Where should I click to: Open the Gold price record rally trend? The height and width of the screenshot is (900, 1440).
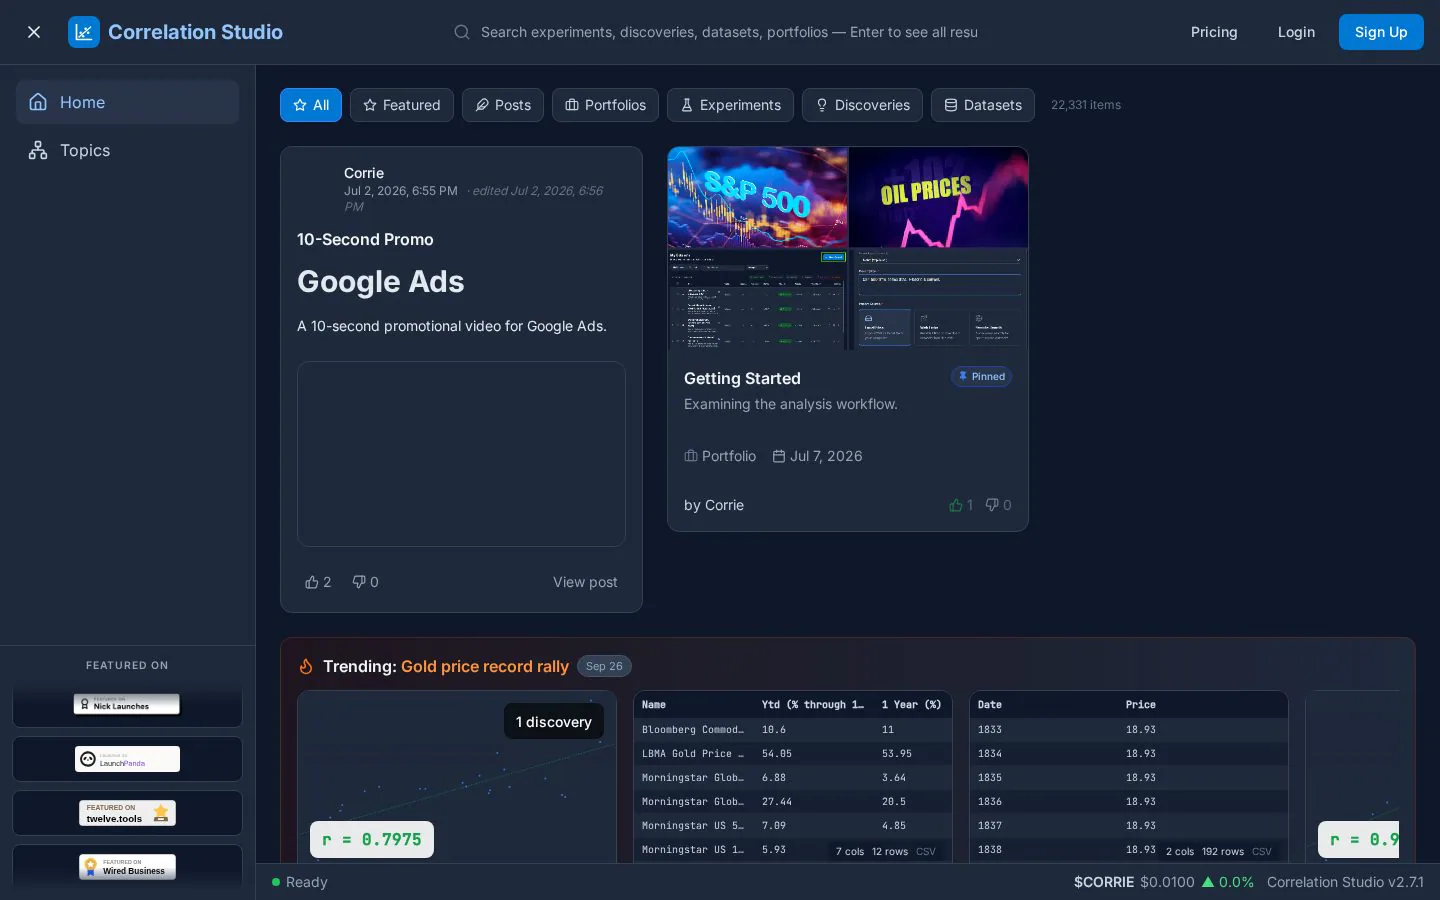click(485, 666)
